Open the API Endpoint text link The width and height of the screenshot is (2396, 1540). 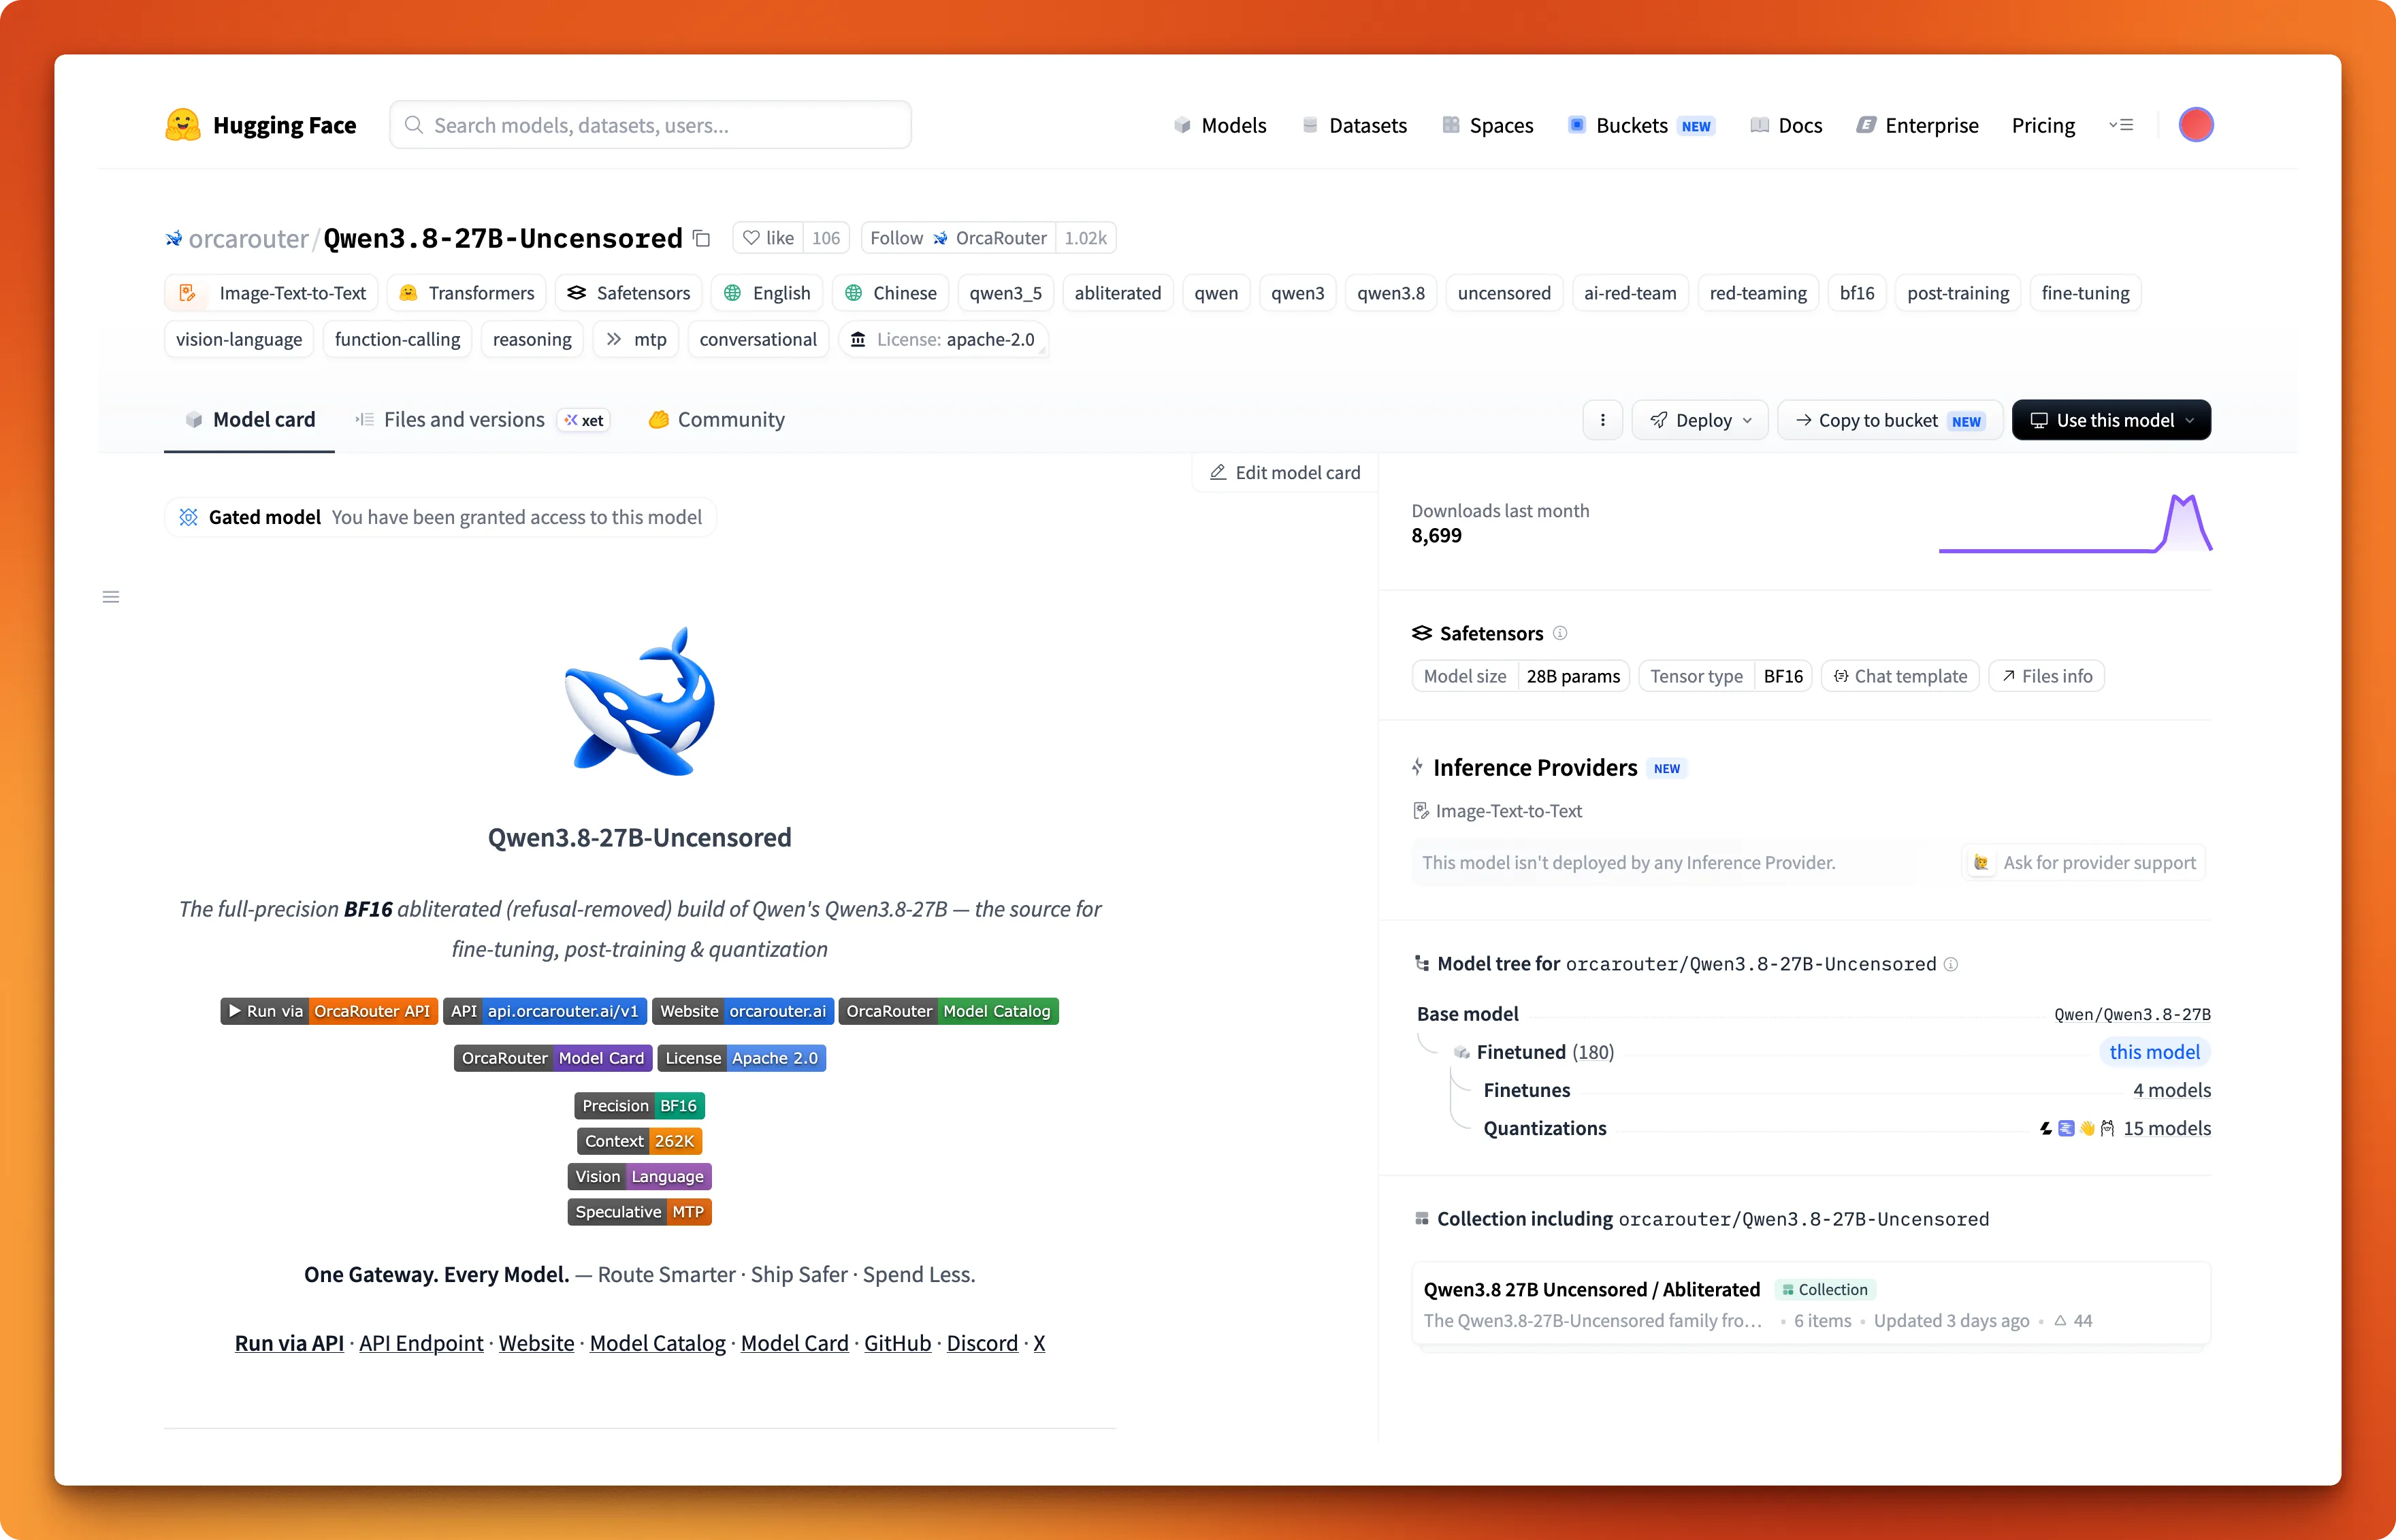[421, 1343]
